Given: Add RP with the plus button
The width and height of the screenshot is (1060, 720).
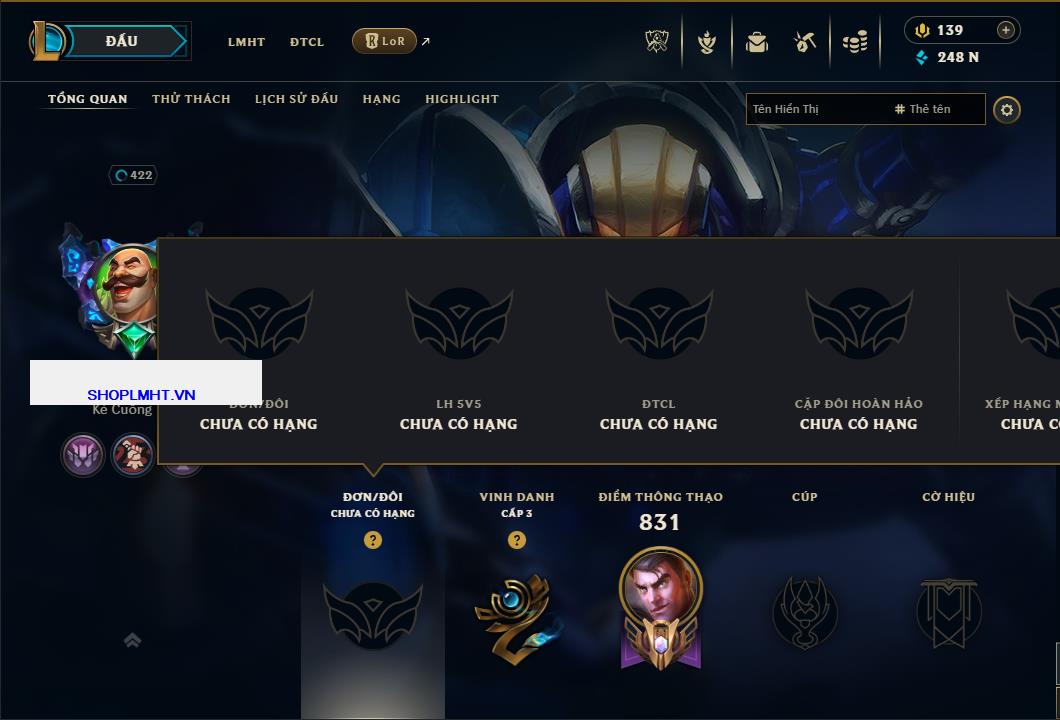Looking at the screenshot, I should (1006, 30).
